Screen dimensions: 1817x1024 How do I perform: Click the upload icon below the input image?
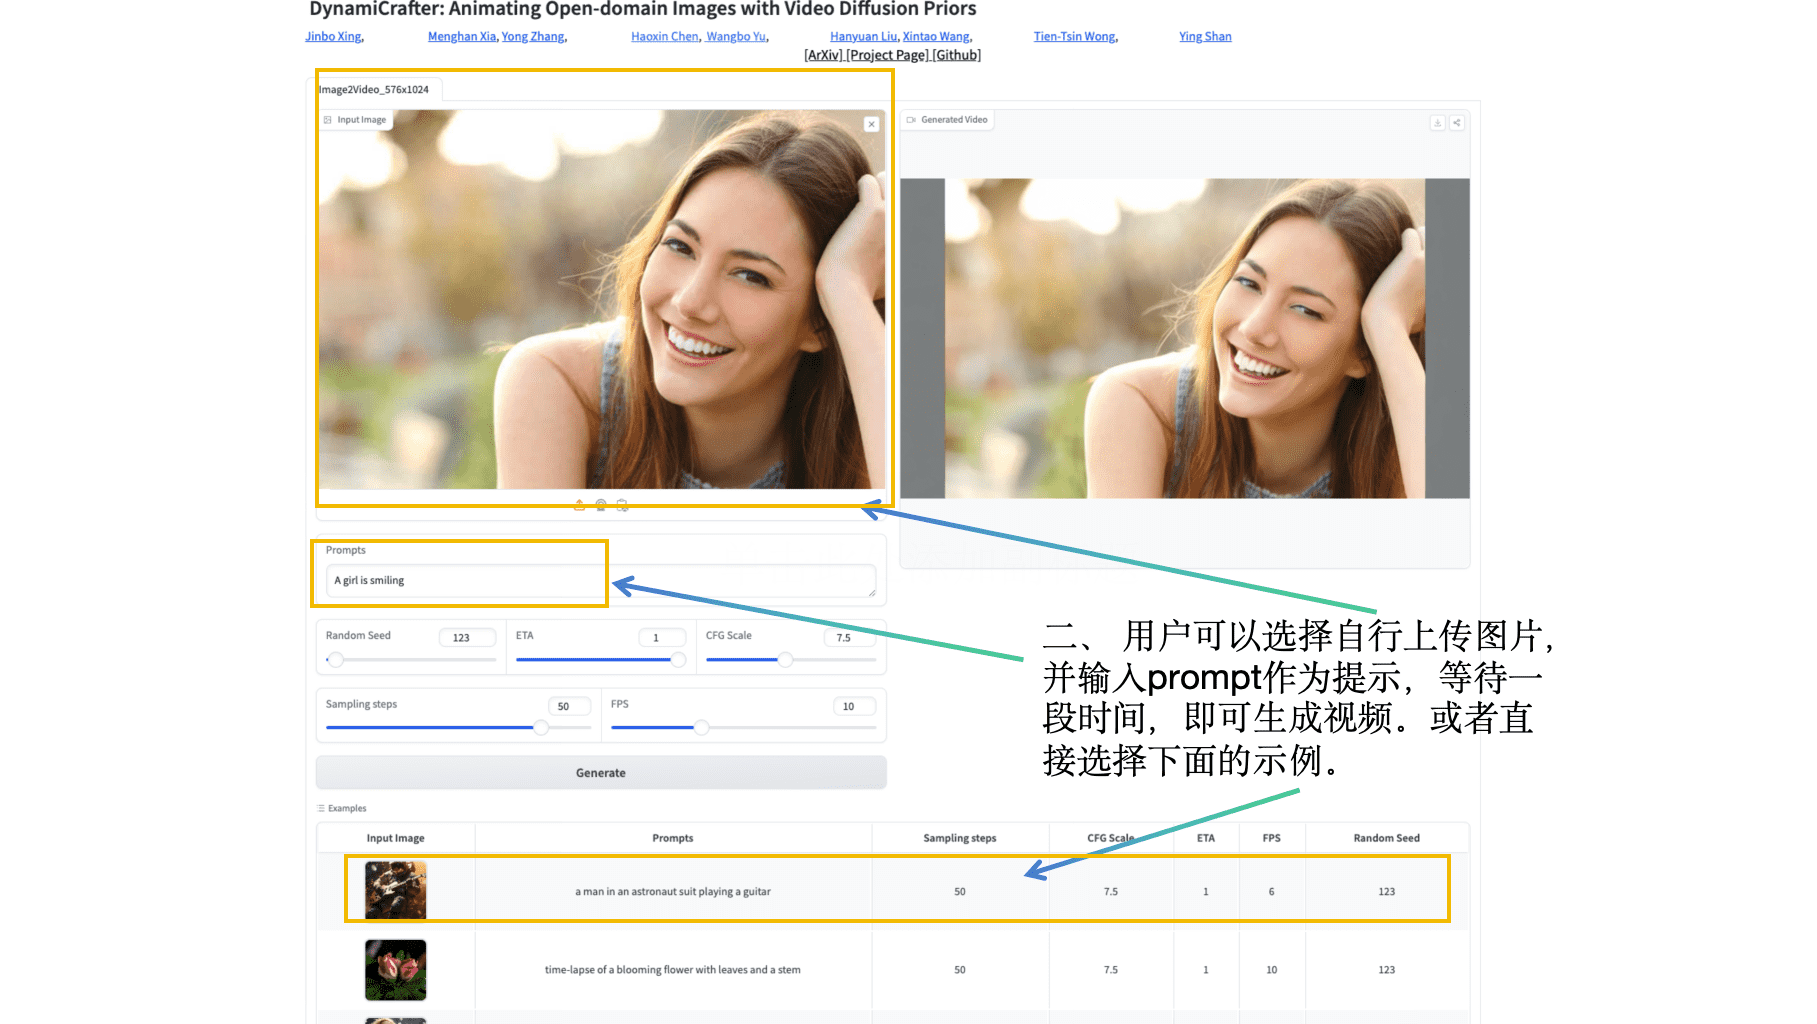579,505
